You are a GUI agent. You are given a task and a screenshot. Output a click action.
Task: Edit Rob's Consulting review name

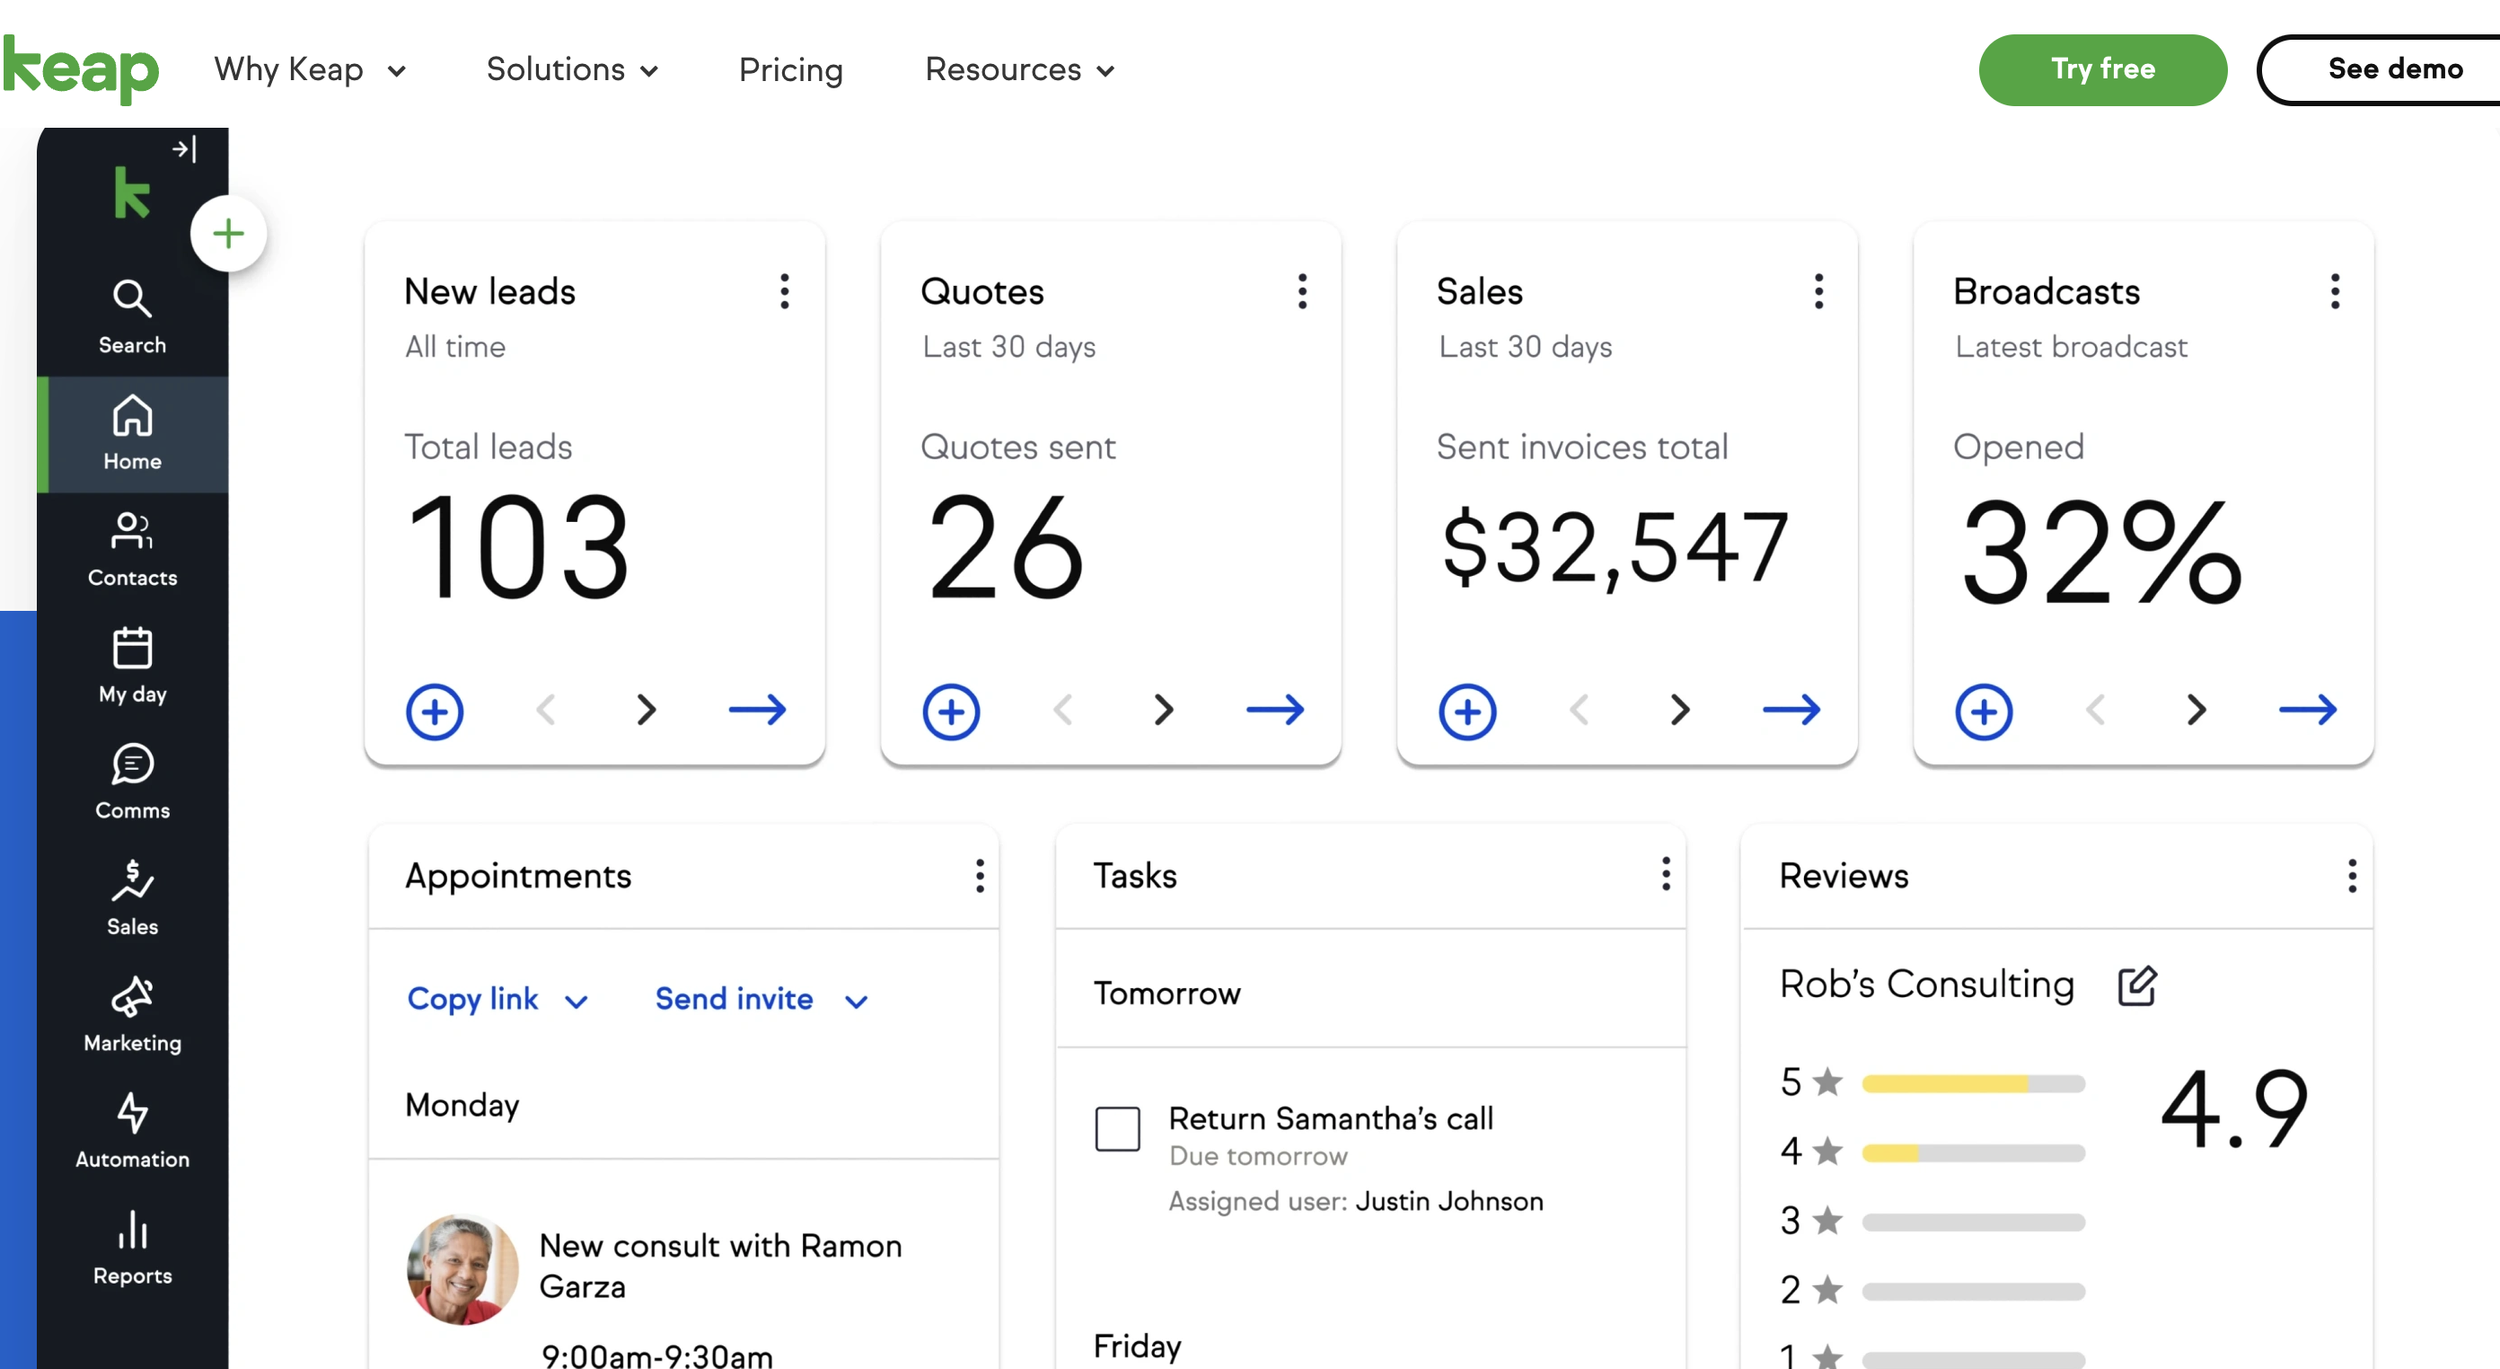click(x=2137, y=986)
